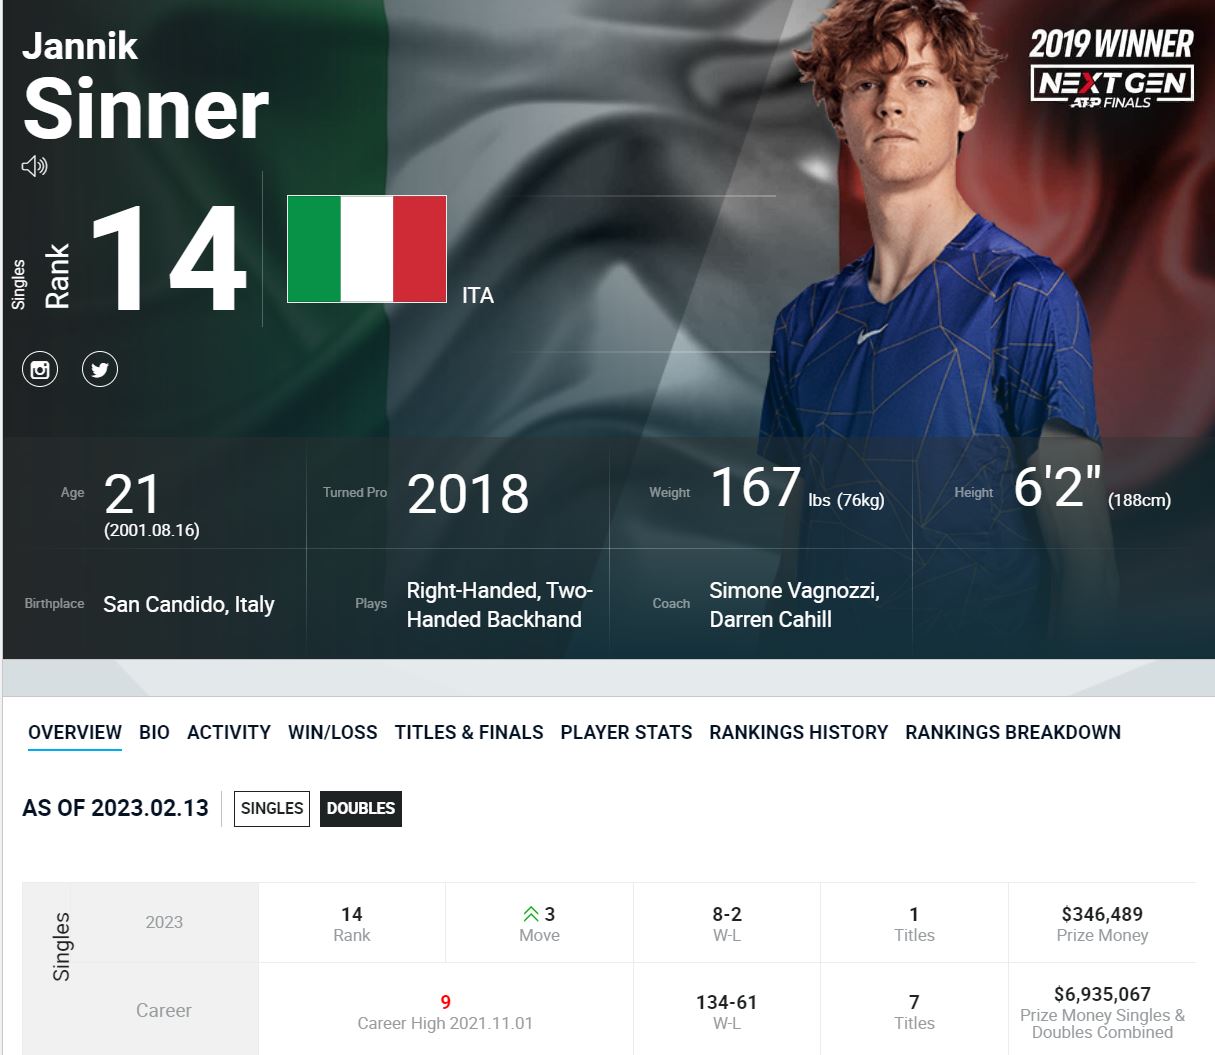This screenshot has height=1055, width=1215.
Task: Toggle the DOUBLES stats view
Action: (361, 808)
